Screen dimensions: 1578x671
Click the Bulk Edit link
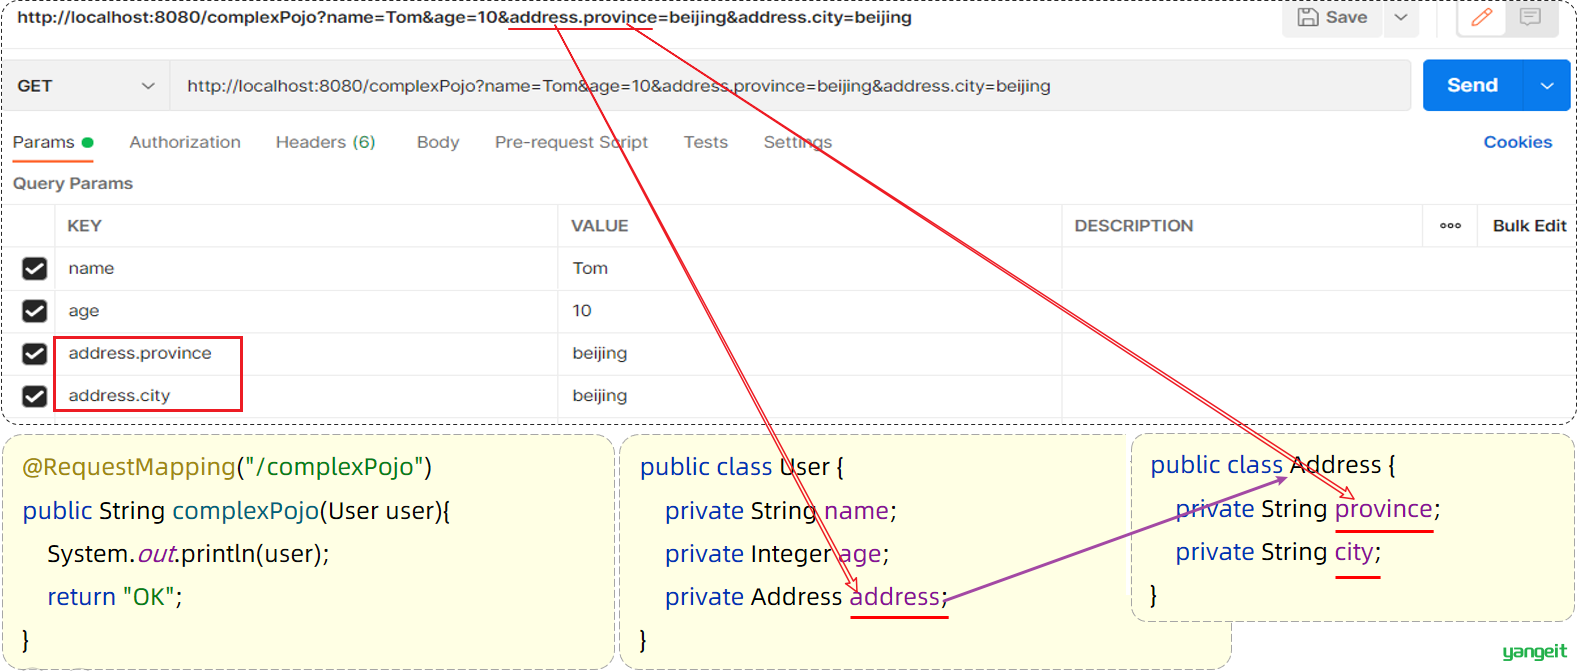[x=1529, y=226]
